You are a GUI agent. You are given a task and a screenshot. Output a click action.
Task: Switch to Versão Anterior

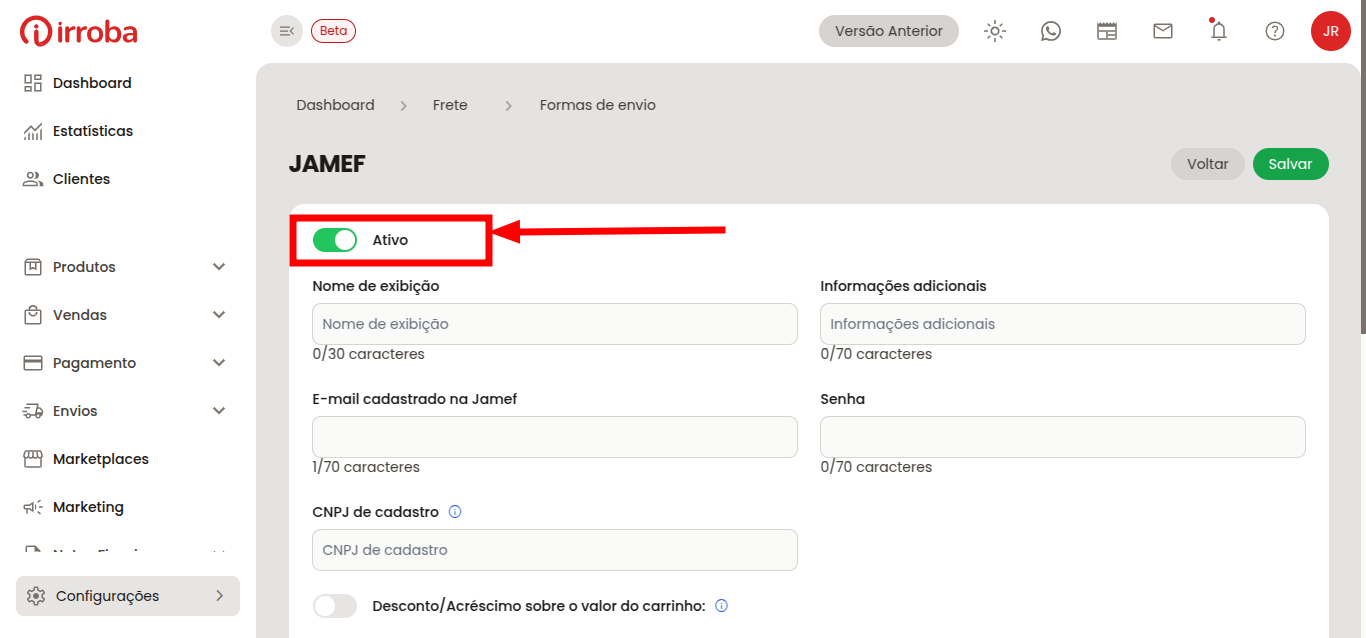(889, 31)
